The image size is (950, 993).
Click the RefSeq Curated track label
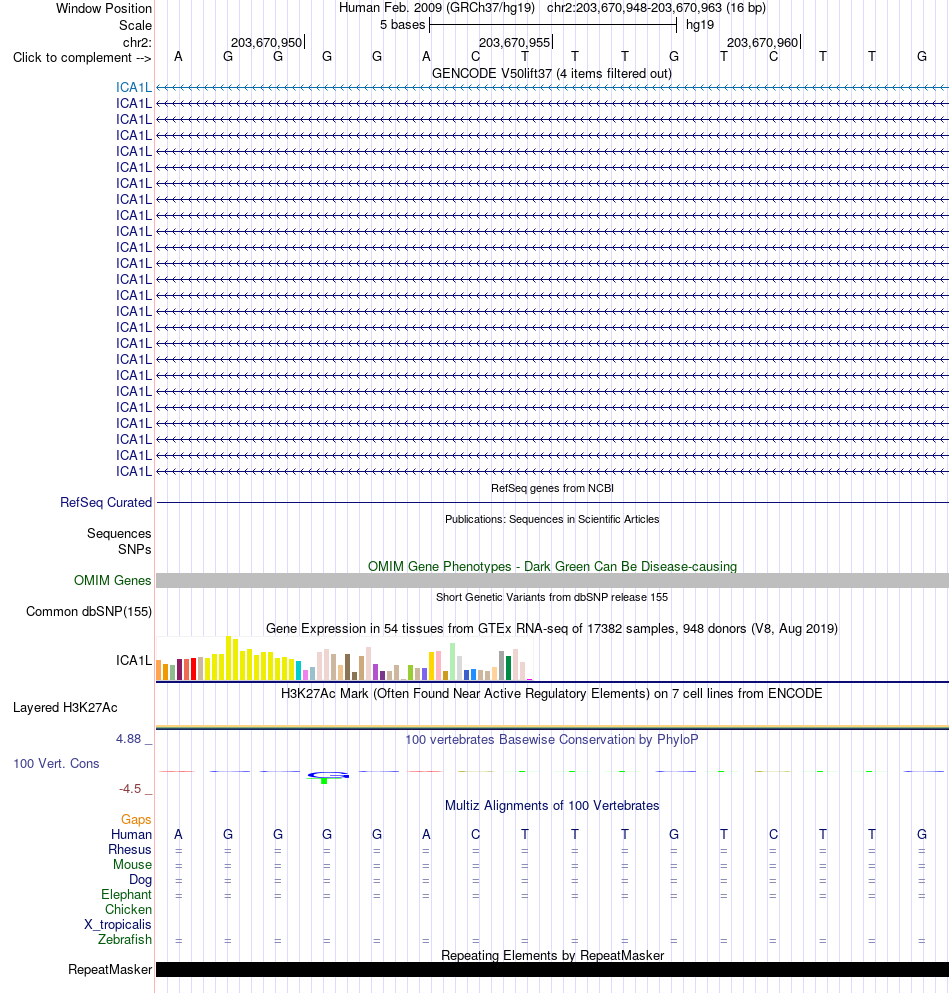tap(106, 502)
